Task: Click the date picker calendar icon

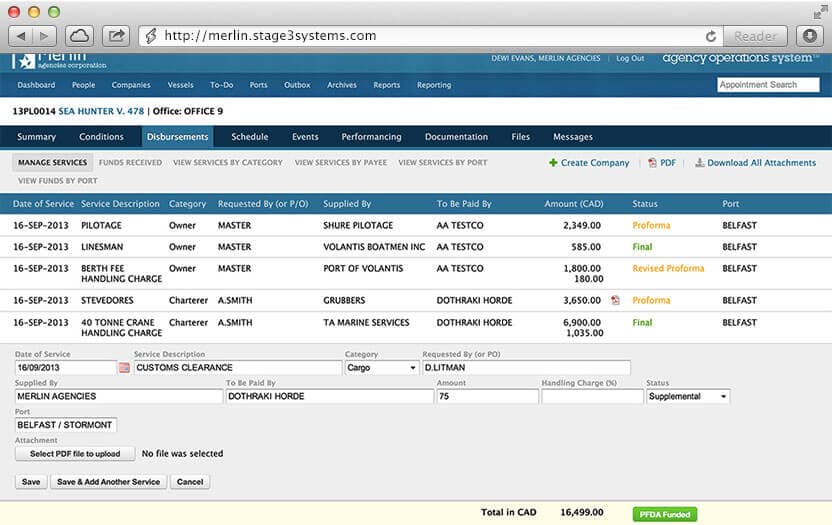Action: coord(125,368)
